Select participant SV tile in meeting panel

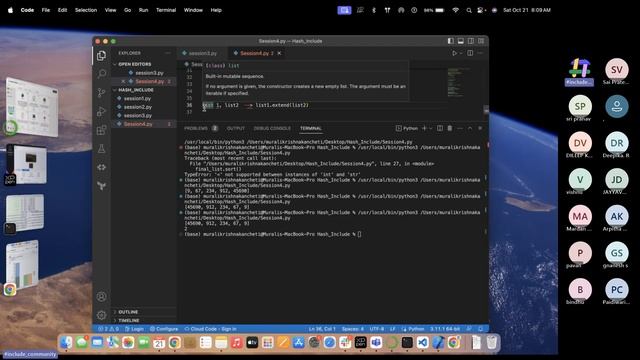(x=616, y=70)
